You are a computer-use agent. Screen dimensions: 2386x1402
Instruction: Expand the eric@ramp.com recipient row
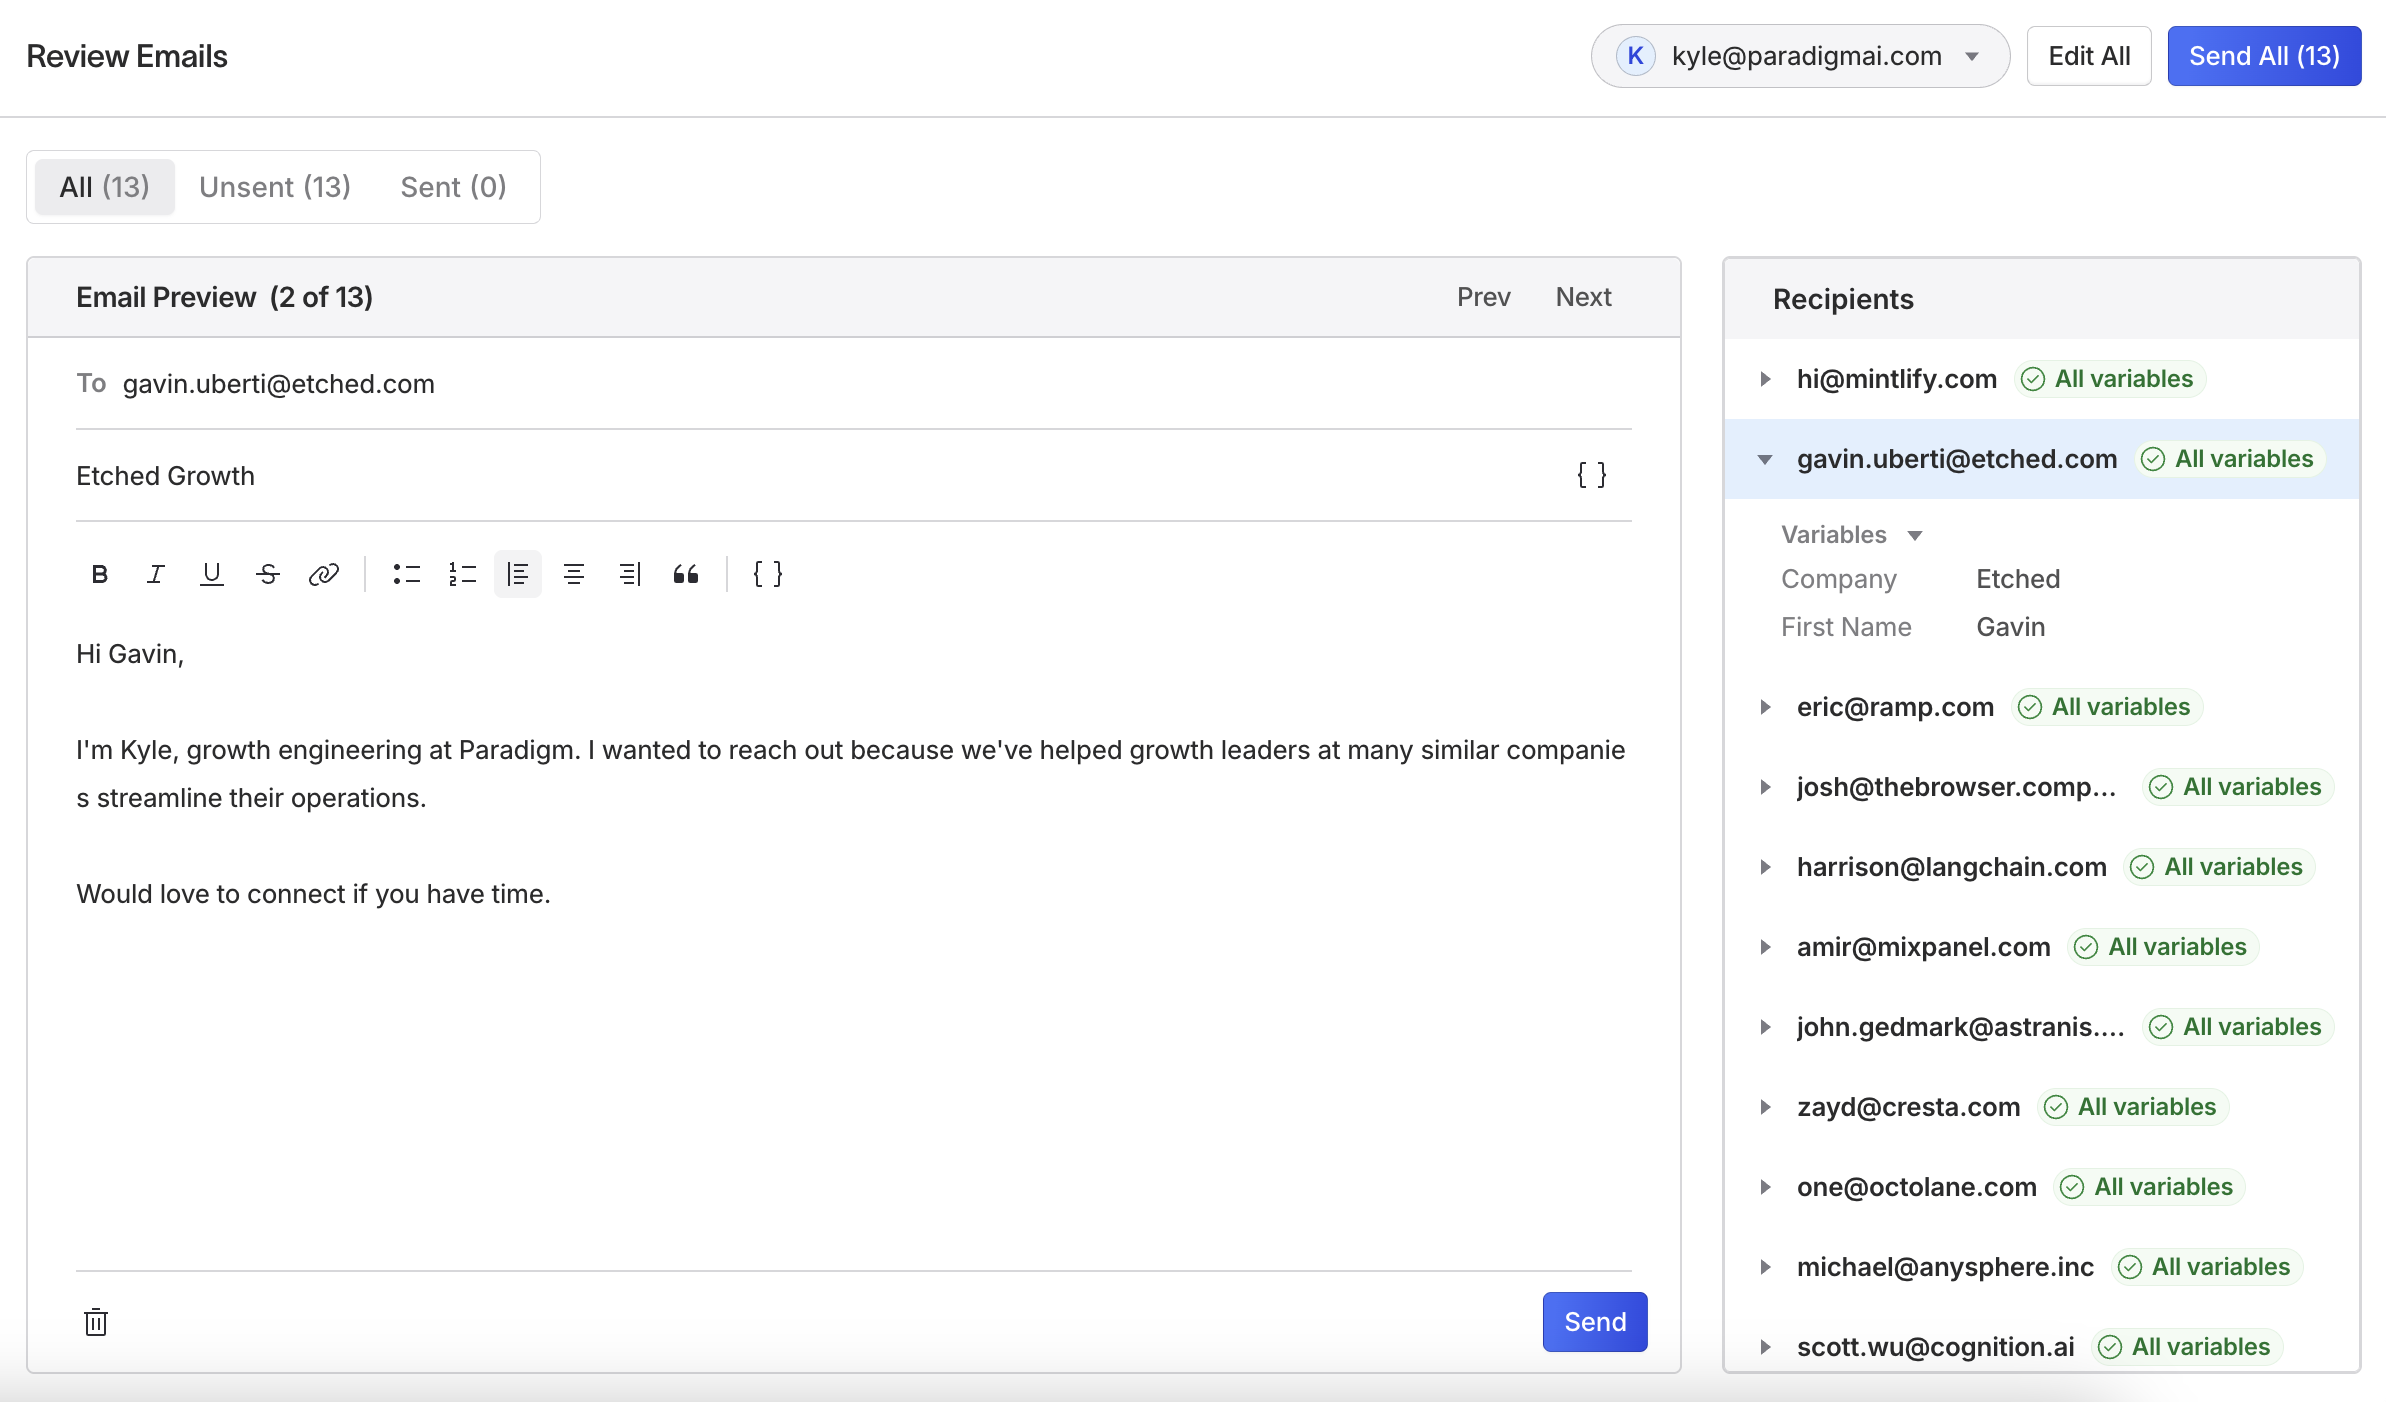tap(1765, 707)
